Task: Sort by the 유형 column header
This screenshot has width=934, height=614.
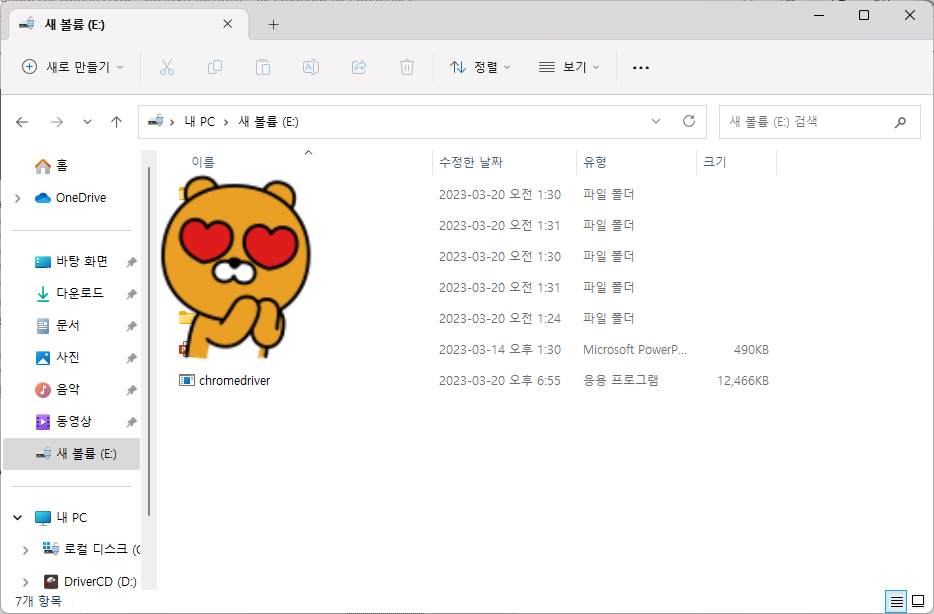Action: click(x=594, y=162)
